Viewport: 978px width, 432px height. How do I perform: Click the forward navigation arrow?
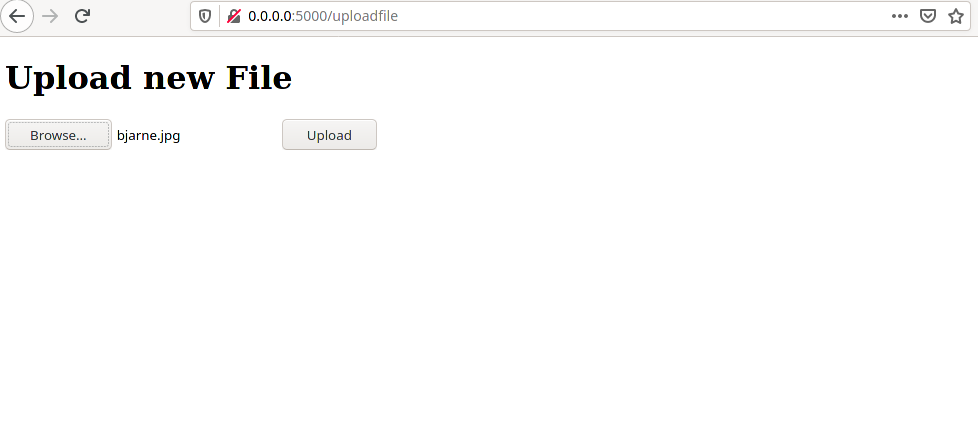(x=50, y=16)
